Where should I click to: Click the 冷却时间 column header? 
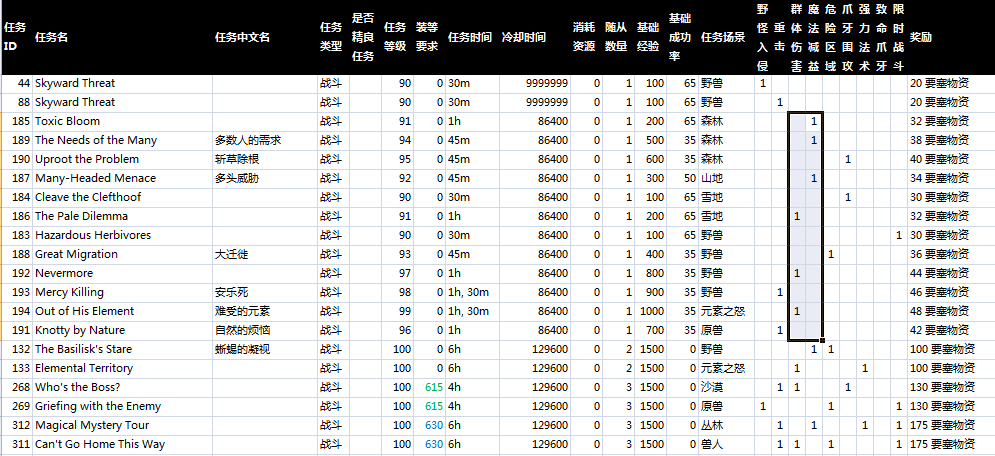pos(523,37)
